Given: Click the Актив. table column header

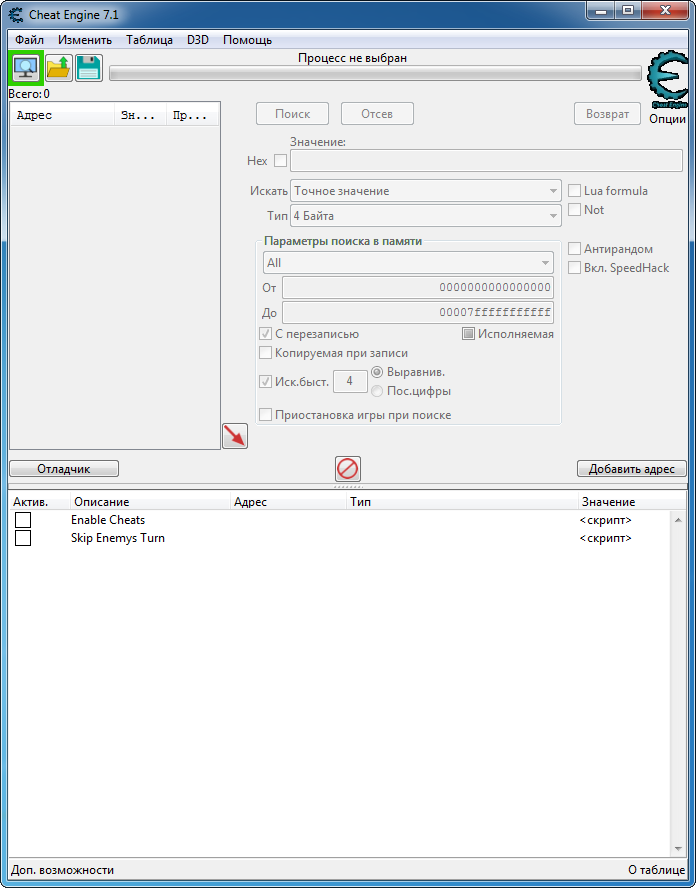Looking at the screenshot, I should 39,502.
